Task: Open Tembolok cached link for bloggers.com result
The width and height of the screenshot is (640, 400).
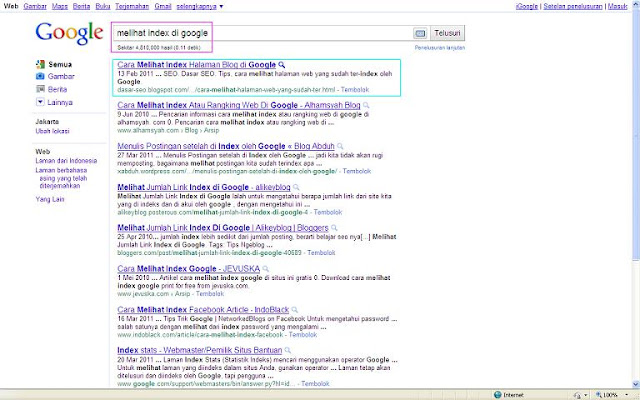Action: [321, 253]
